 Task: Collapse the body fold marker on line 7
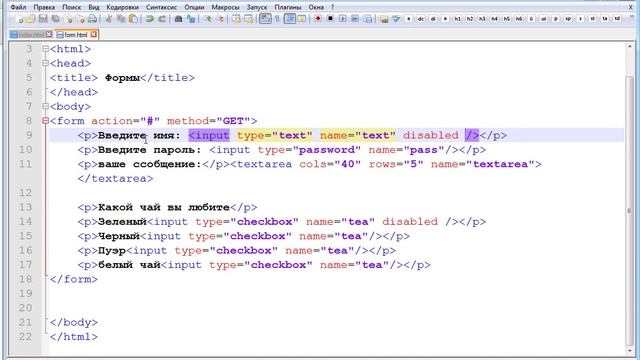pos(45,107)
